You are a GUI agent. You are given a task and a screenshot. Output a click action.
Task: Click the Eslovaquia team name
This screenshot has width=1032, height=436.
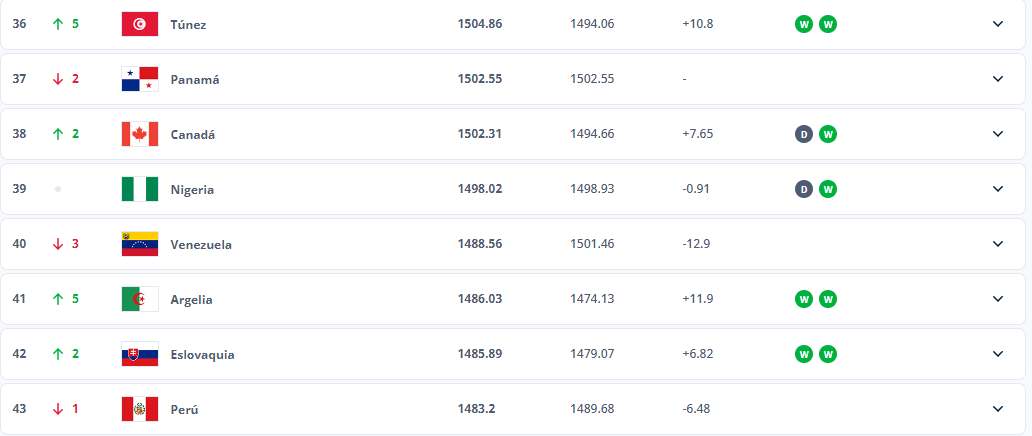pyautogui.click(x=203, y=355)
